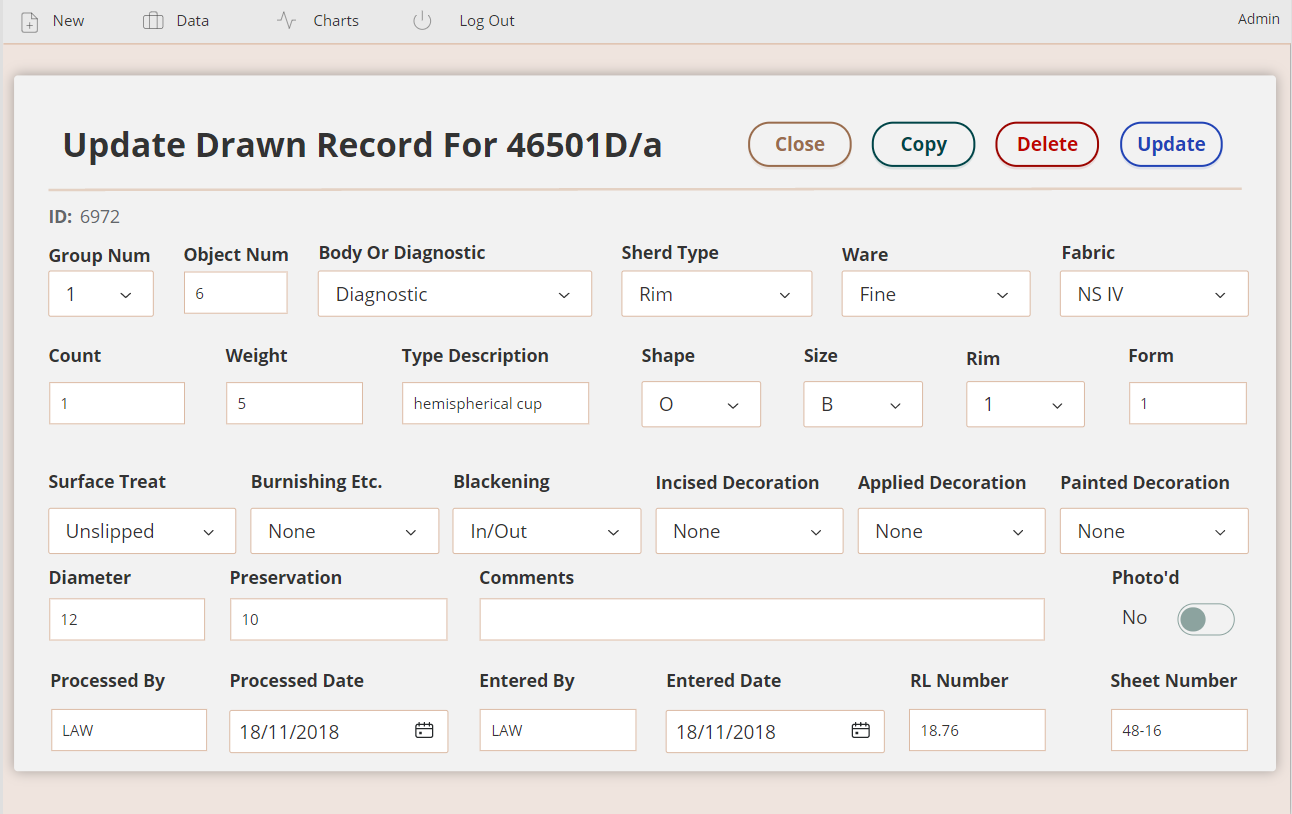Open the Charts menu item

tap(336, 21)
